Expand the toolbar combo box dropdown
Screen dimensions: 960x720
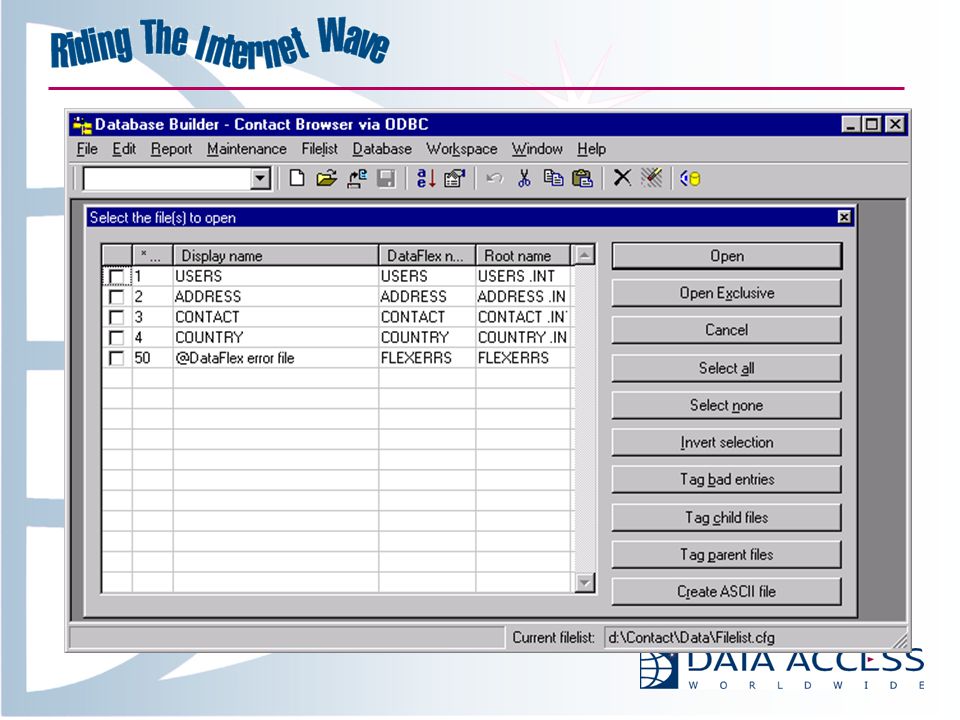point(260,179)
